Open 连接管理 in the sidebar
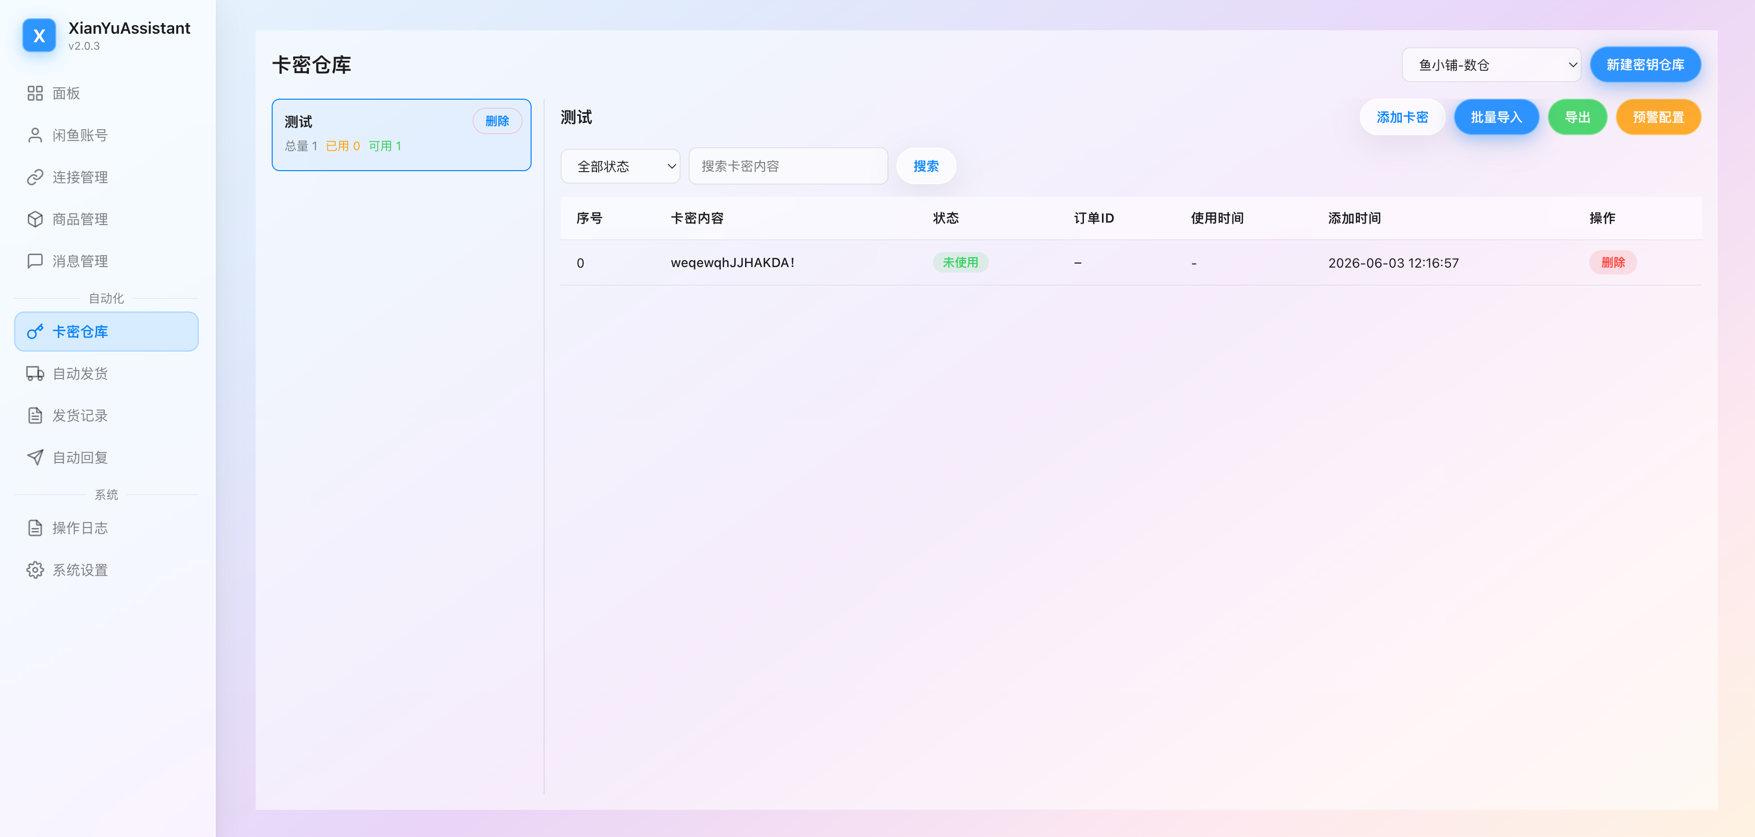This screenshot has width=1755, height=837. tap(106, 177)
